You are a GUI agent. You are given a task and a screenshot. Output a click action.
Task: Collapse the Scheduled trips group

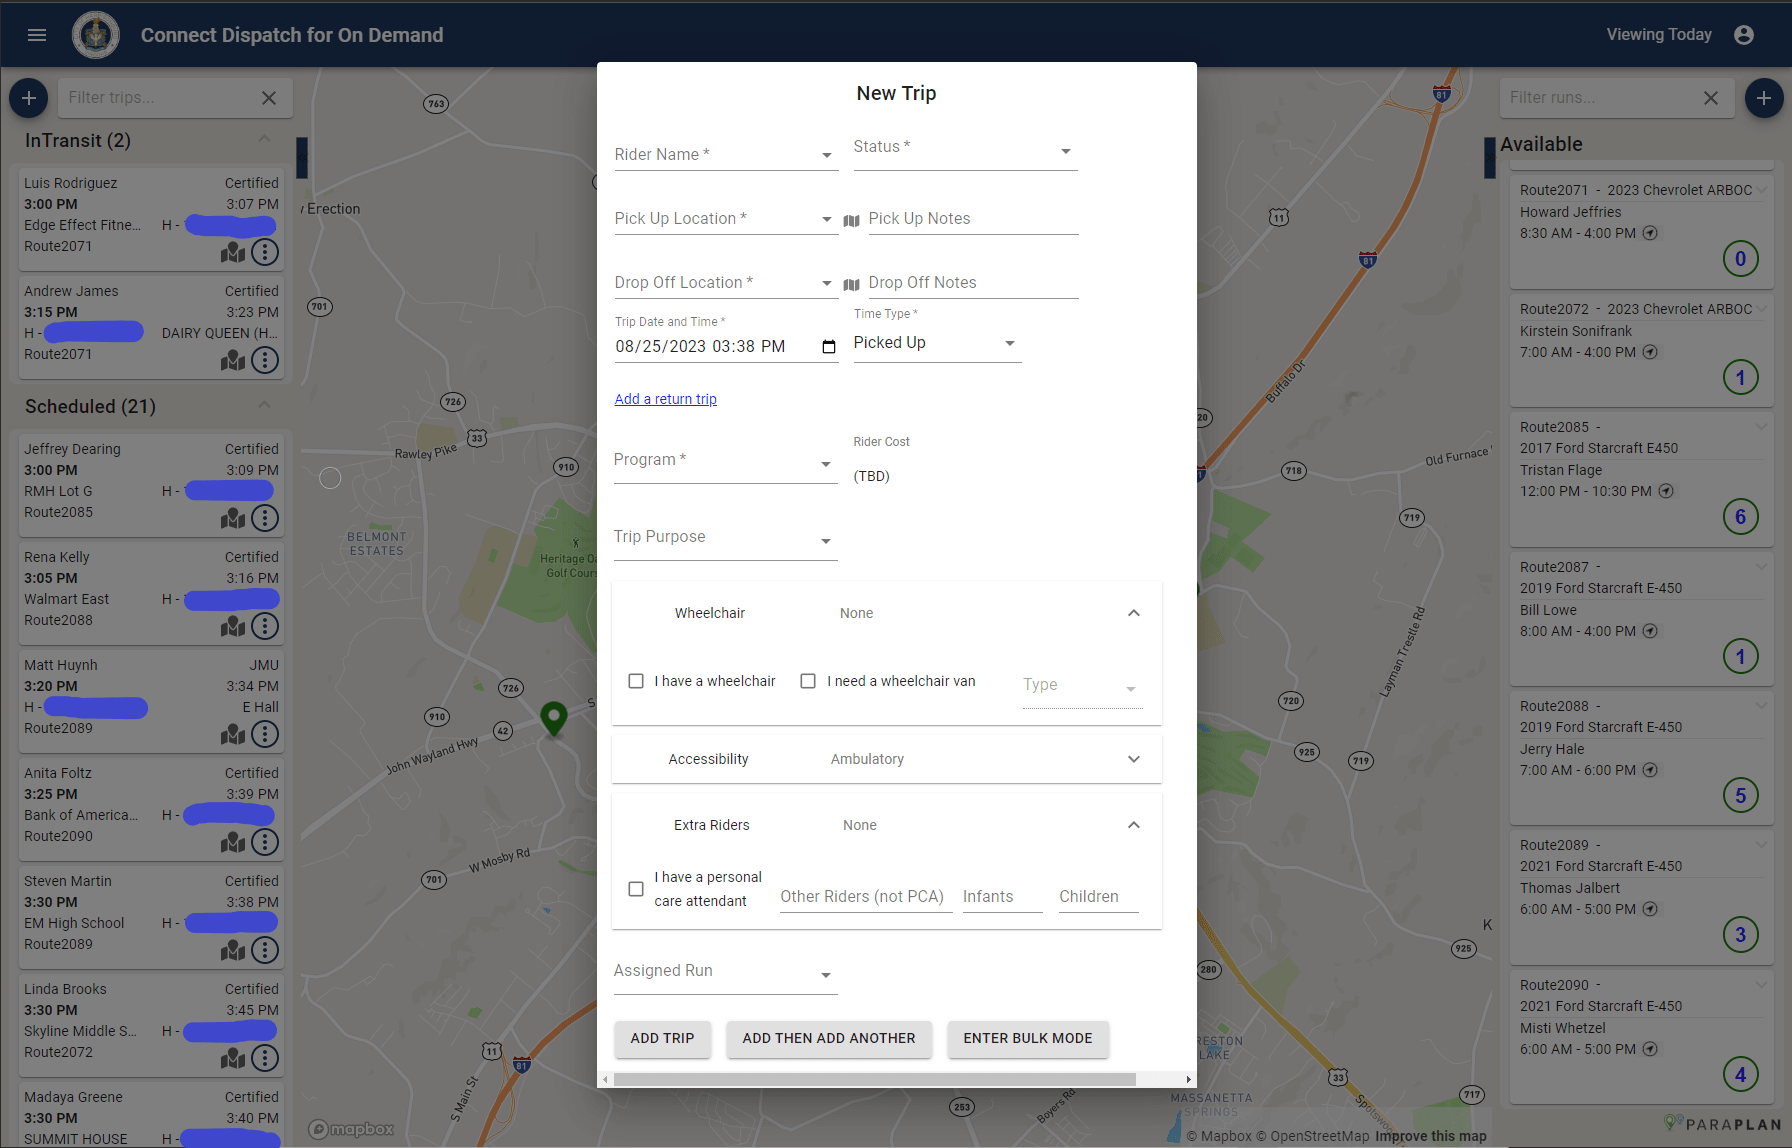click(264, 405)
